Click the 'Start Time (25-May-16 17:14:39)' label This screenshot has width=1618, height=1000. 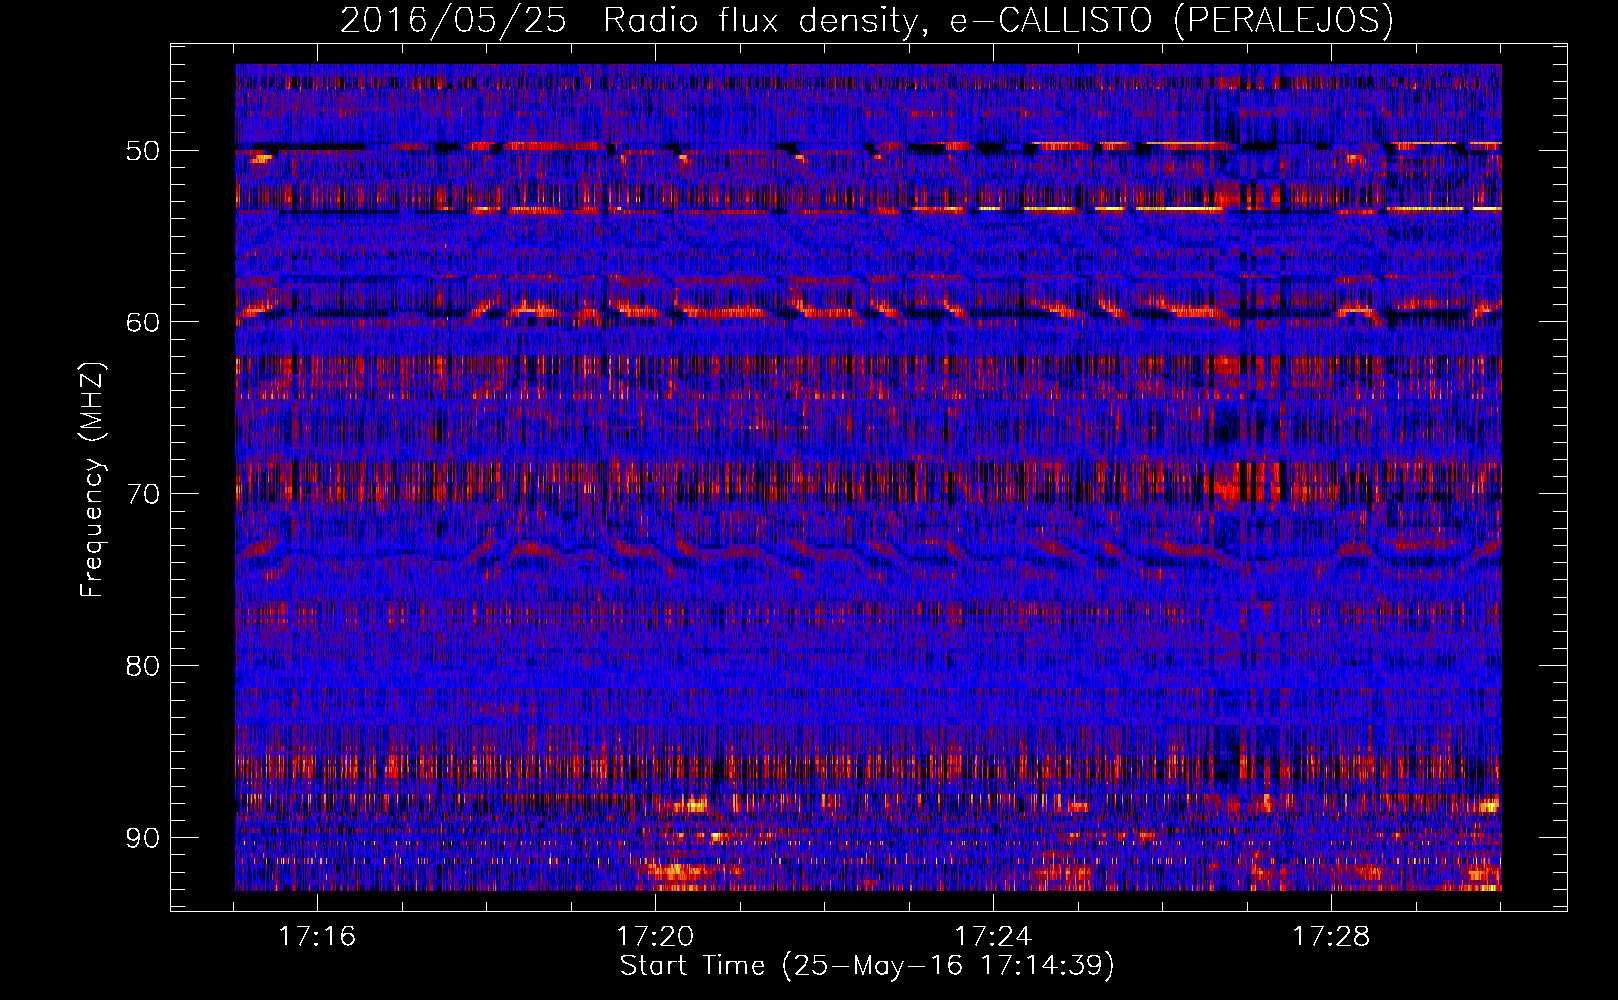tap(867, 966)
